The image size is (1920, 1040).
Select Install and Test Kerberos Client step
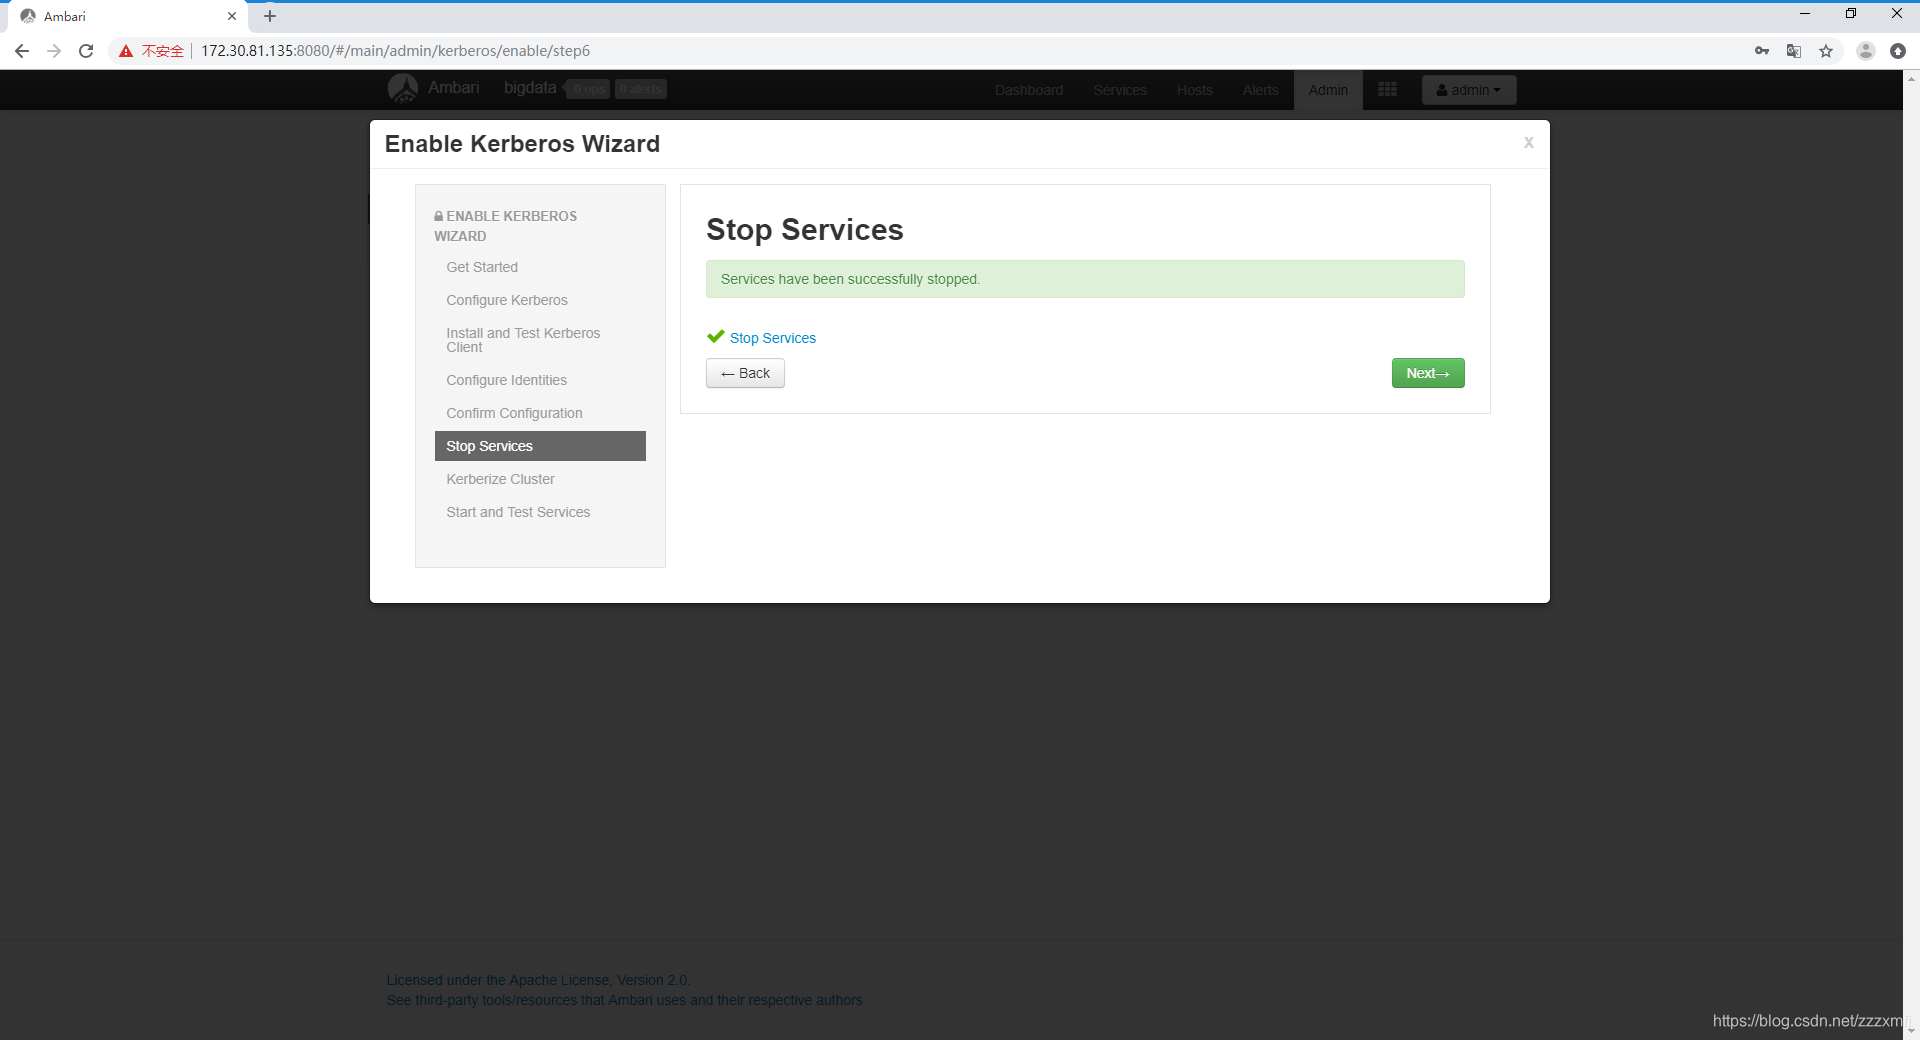click(x=523, y=340)
